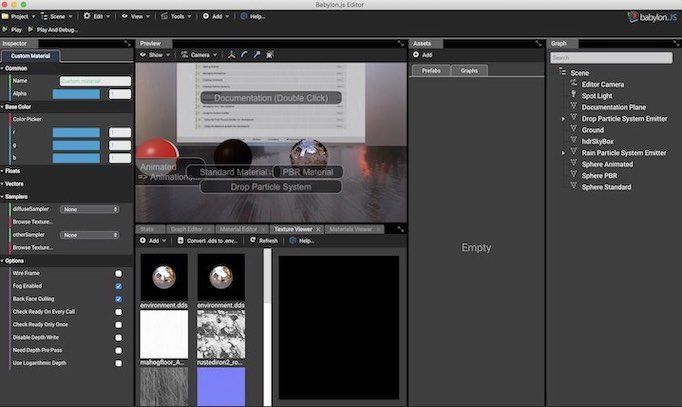
Task: Open the otherSampler dropdown
Action: pyautogui.click(x=89, y=235)
